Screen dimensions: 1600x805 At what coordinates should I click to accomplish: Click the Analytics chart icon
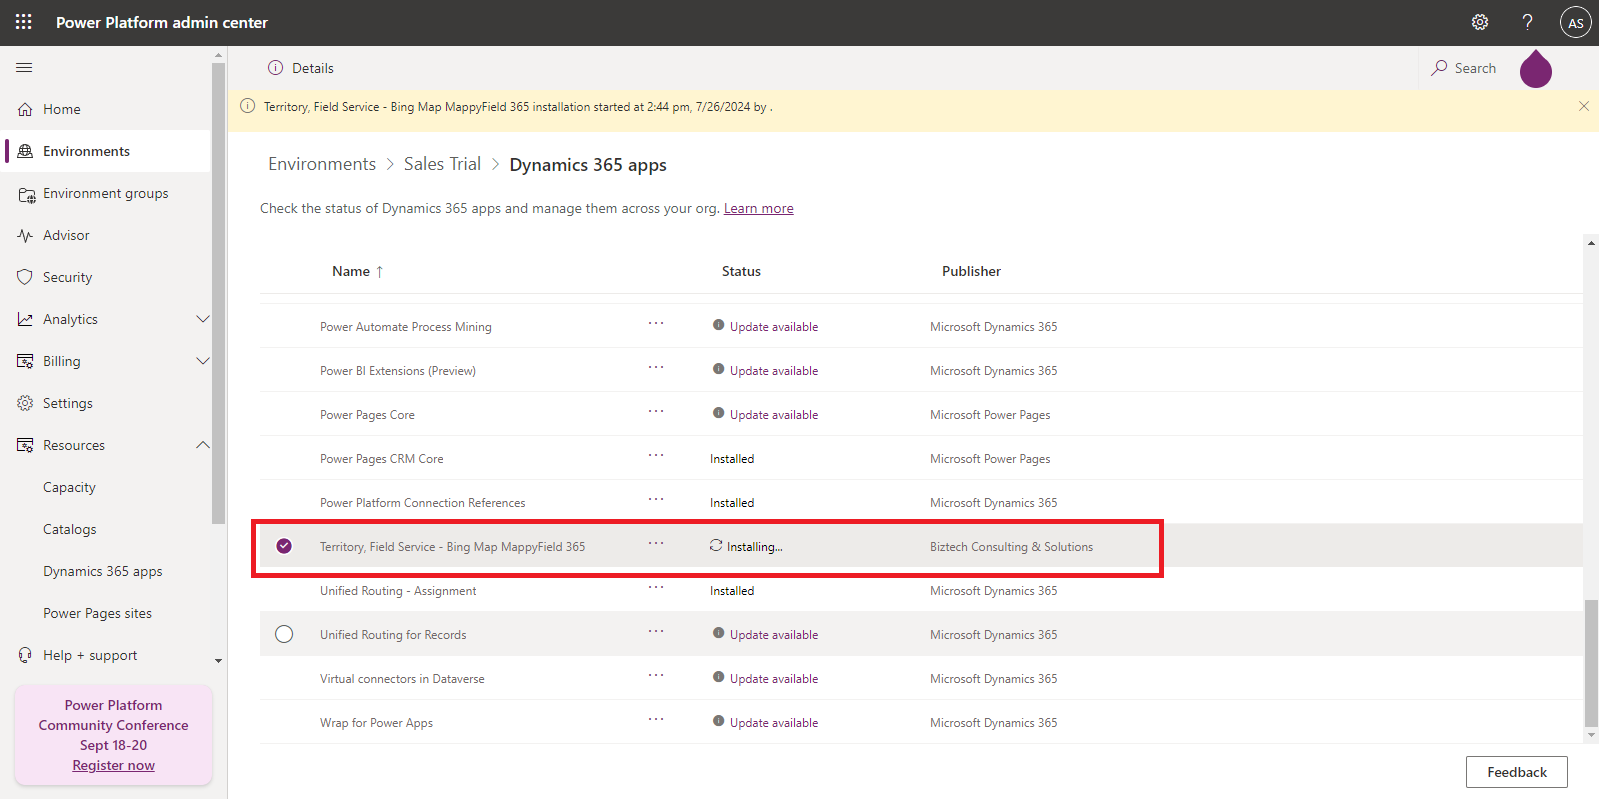coord(25,320)
